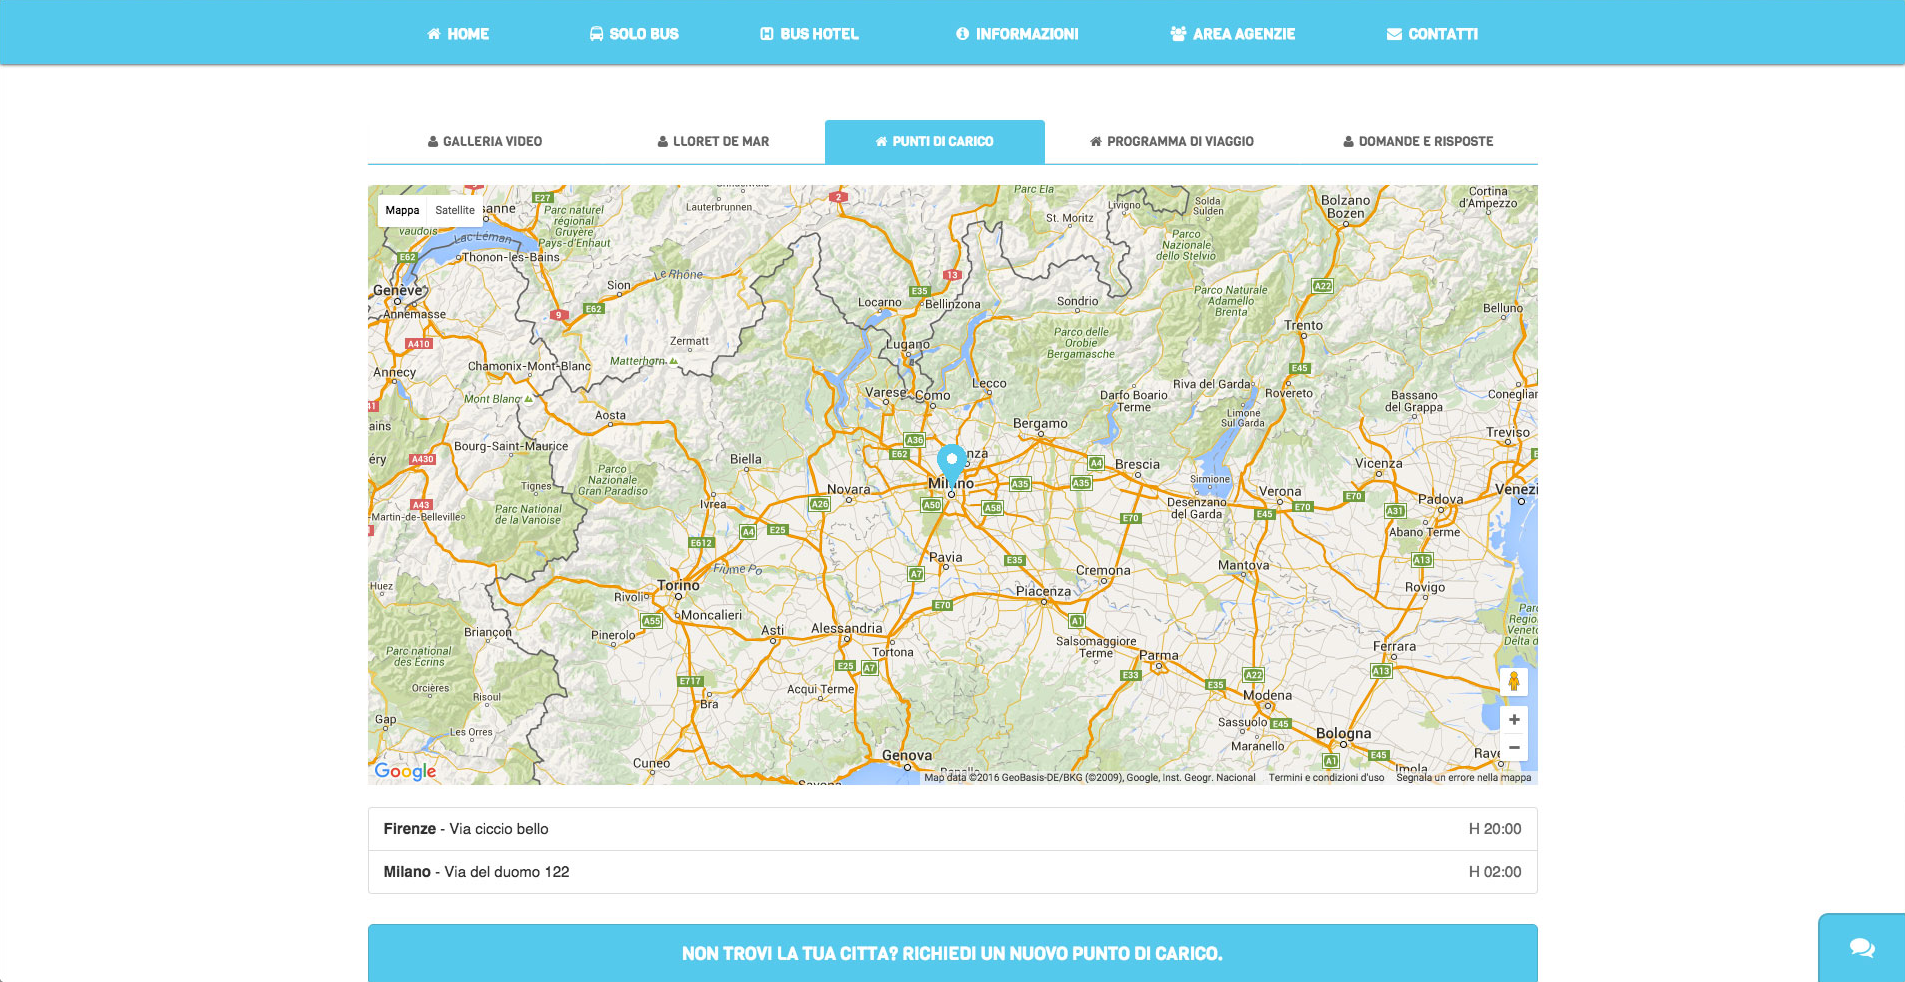The width and height of the screenshot is (1905, 982).
Task: Click the hotel icon beside Bus Hotel
Action: click(767, 34)
